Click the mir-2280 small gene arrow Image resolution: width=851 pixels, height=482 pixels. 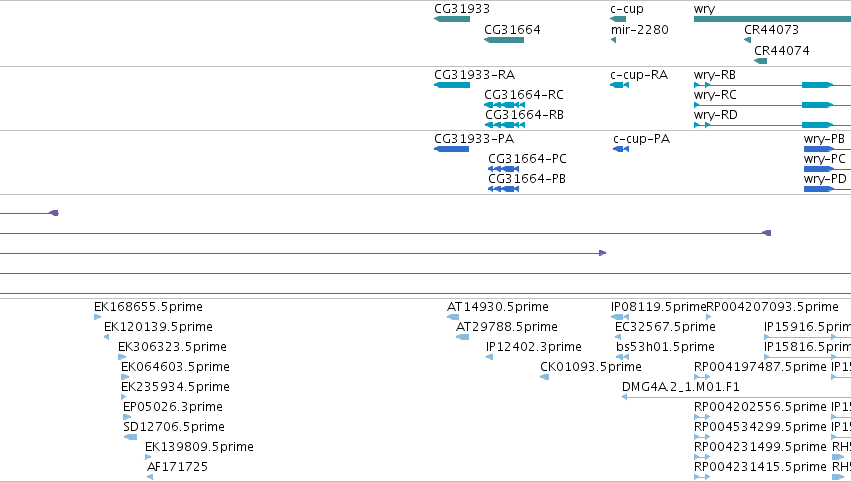(x=614, y=40)
